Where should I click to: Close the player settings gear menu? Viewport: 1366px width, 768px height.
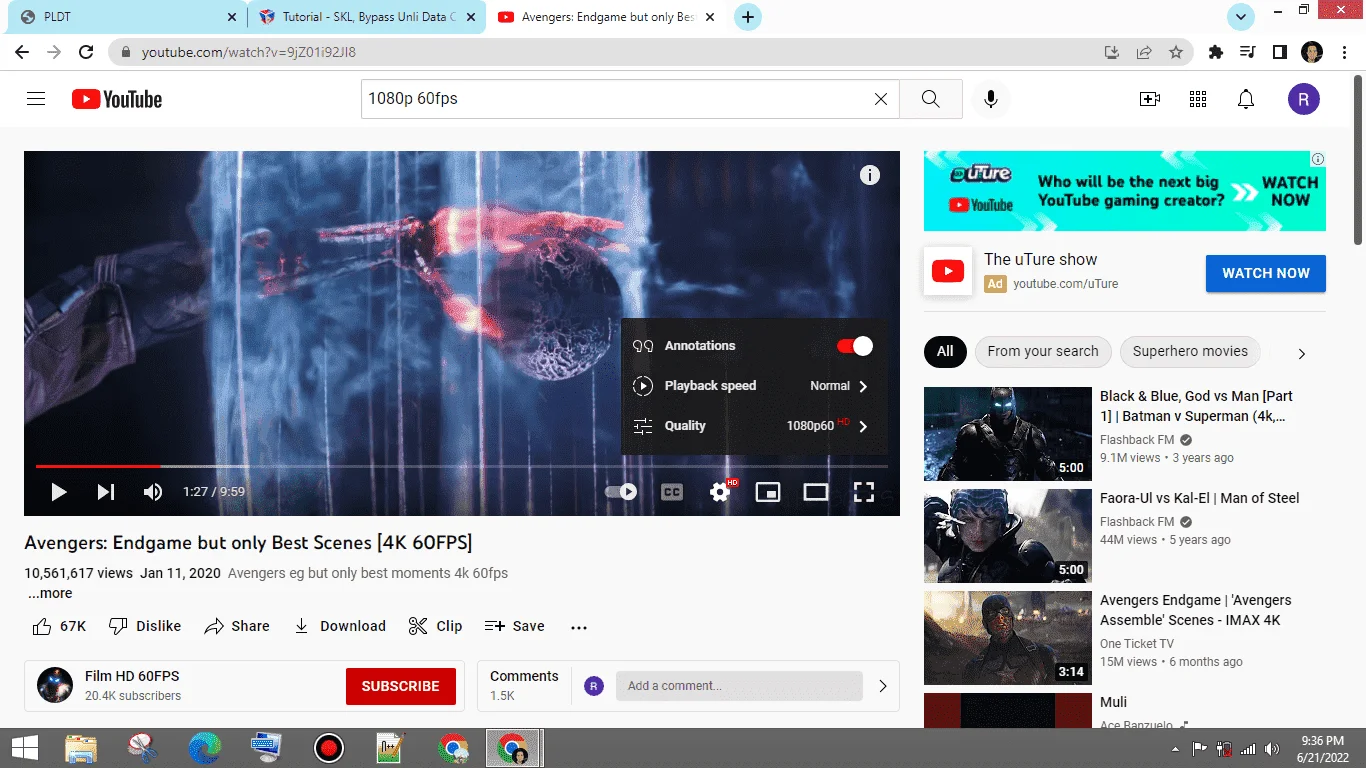click(721, 492)
